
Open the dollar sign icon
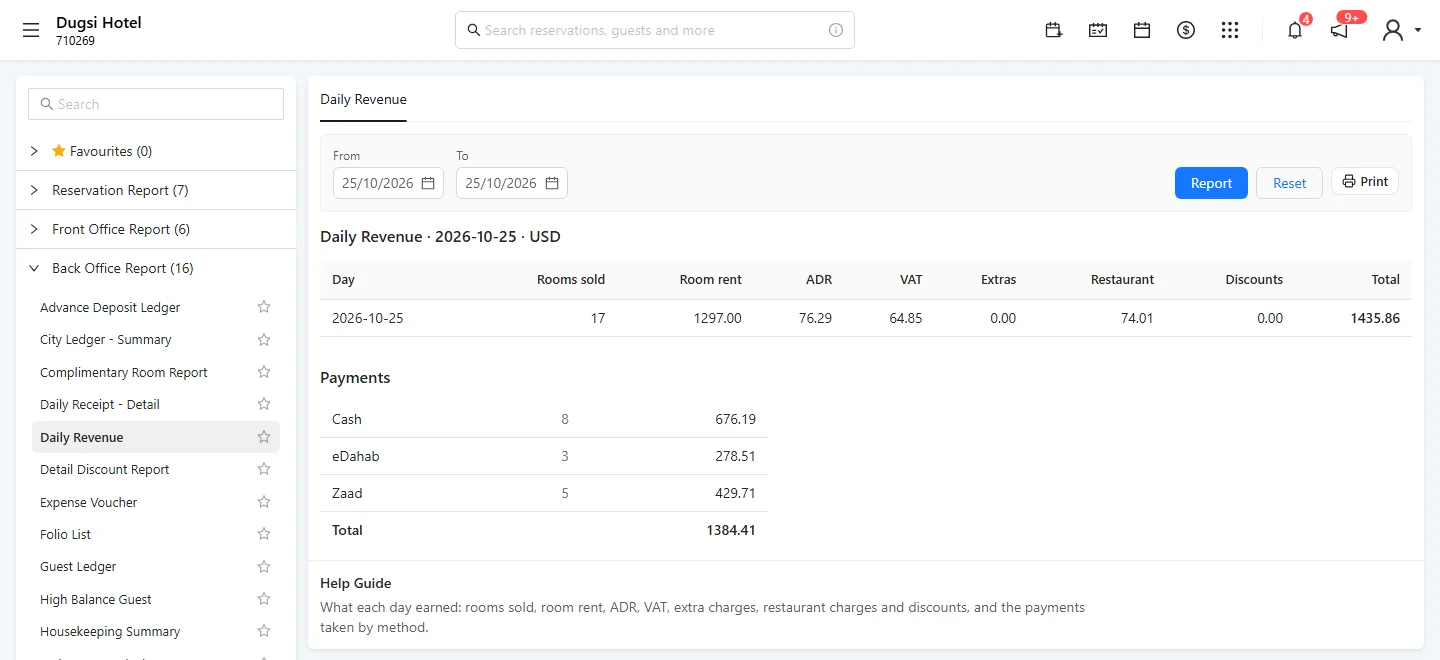point(1186,30)
